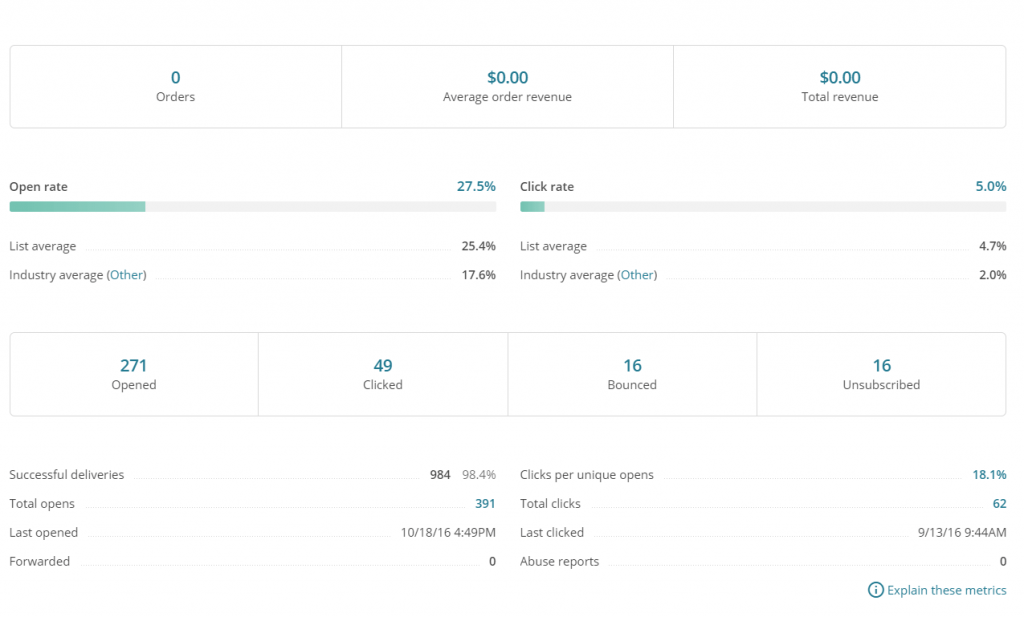Open the 271 Opened recipients count
Image resolution: width=1024 pixels, height=617 pixels.
(134, 366)
